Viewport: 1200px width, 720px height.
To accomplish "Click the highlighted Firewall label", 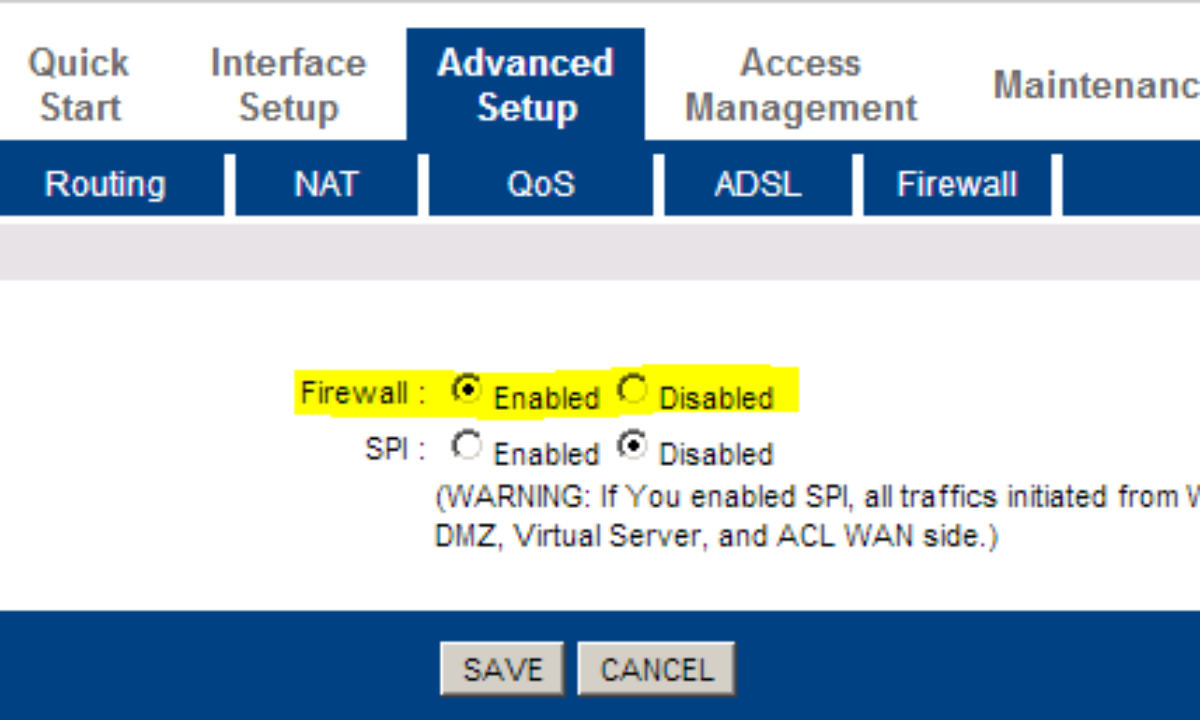I will [x=356, y=392].
